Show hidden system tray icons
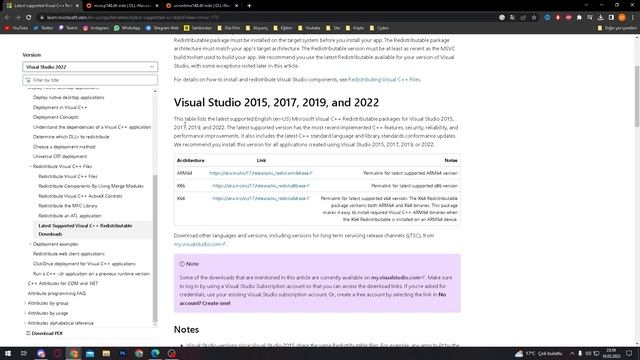 (x=572, y=353)
